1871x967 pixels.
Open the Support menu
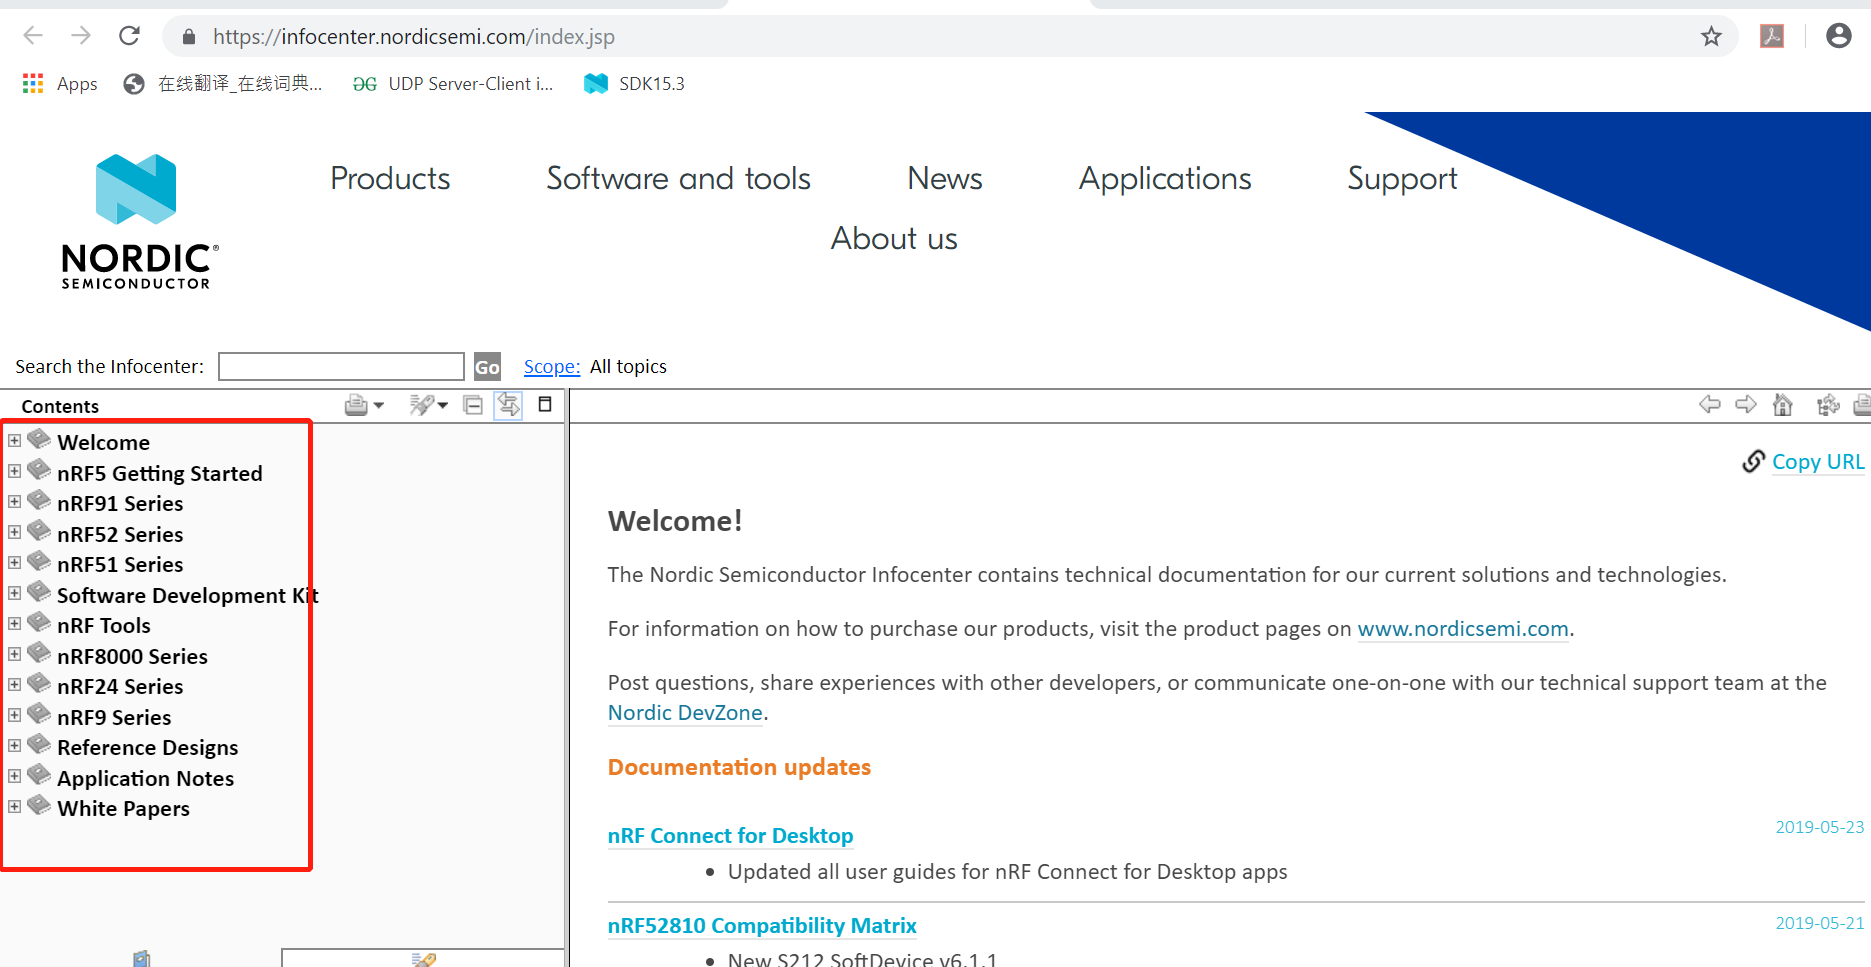coord(1401,178)
